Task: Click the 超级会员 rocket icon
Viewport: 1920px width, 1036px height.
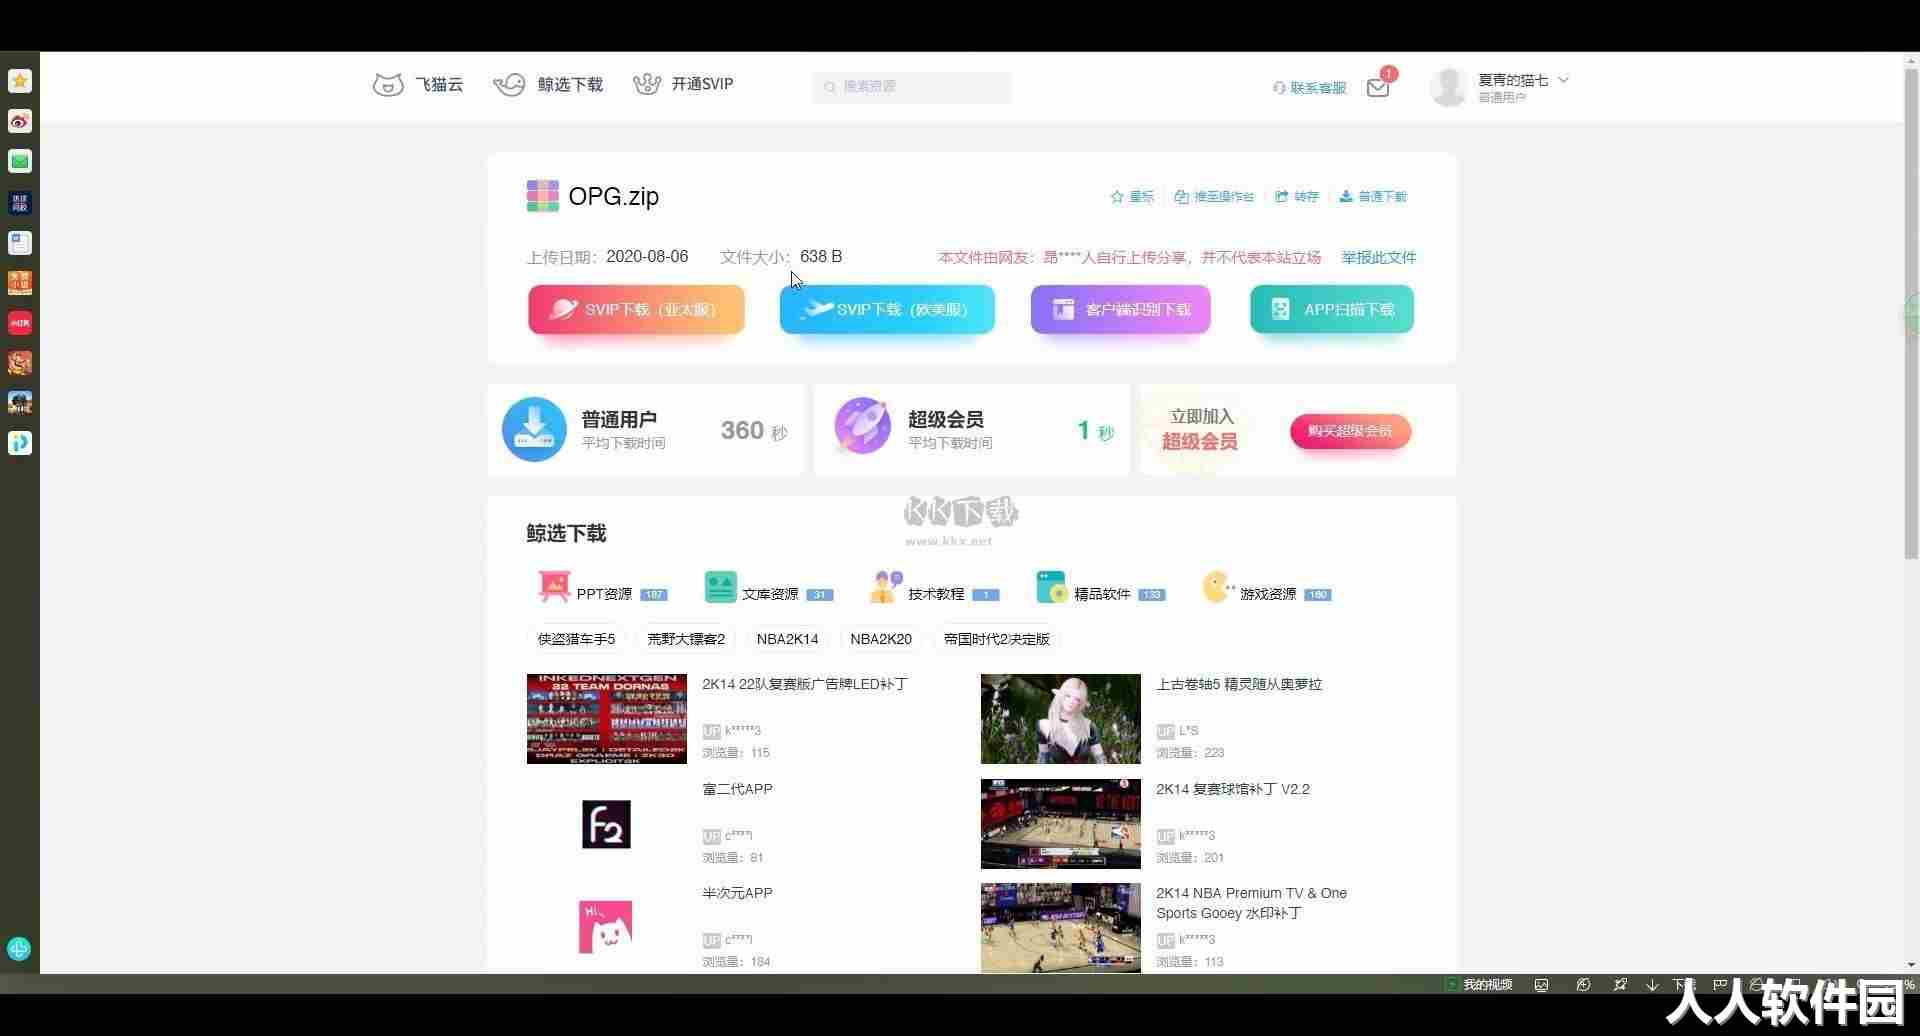Action: tap(862, 426)
